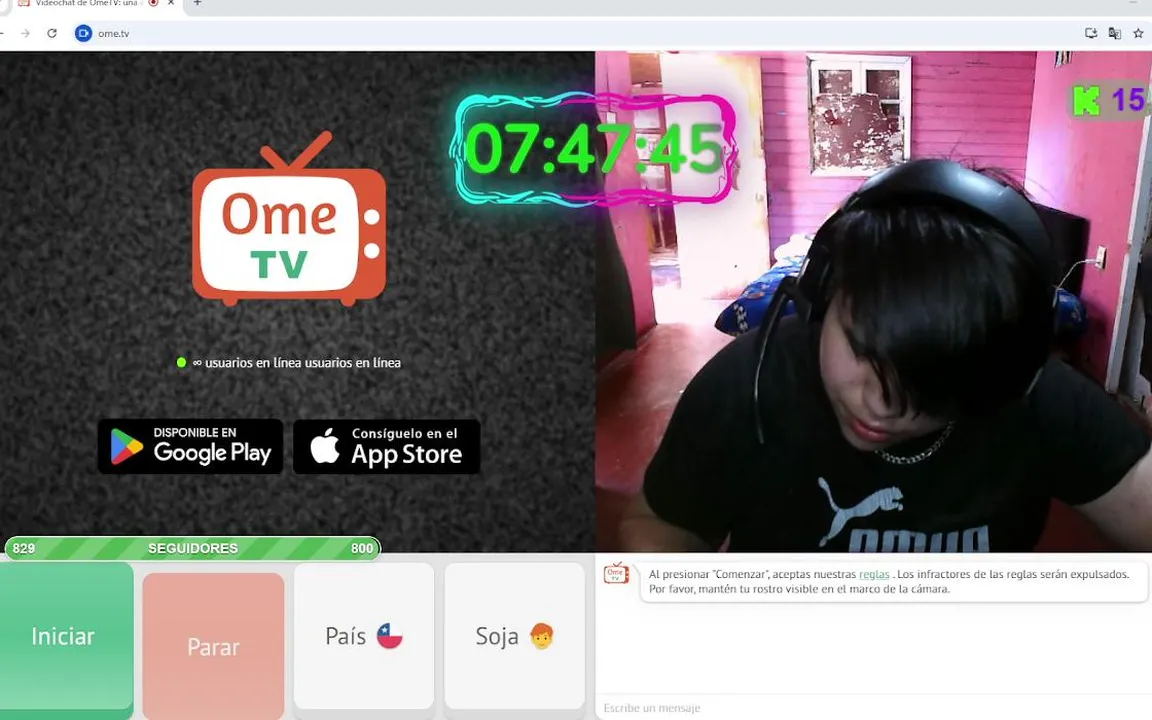Image resolution: width=1152 pixels, height=720 pixels.
Task: Click the 829 followers count
Action: tap(24, 548)
